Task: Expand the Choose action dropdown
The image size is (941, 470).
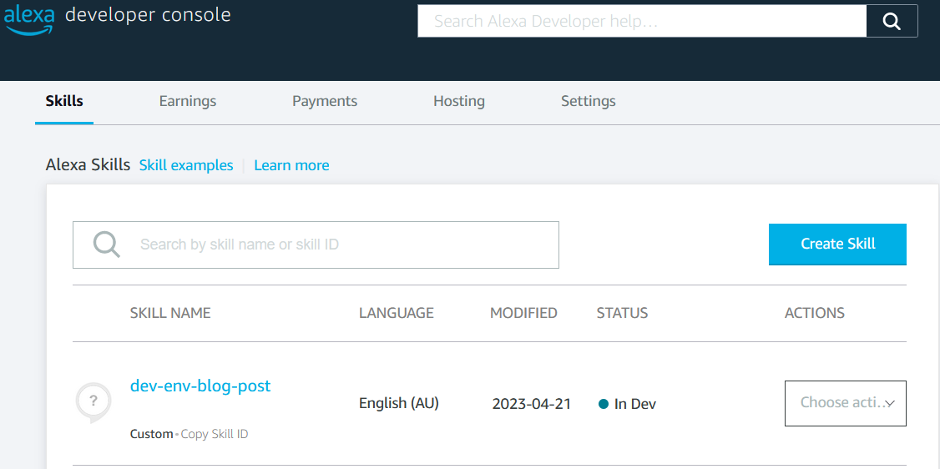Action: pyautogui.click(x=845, y=403)
